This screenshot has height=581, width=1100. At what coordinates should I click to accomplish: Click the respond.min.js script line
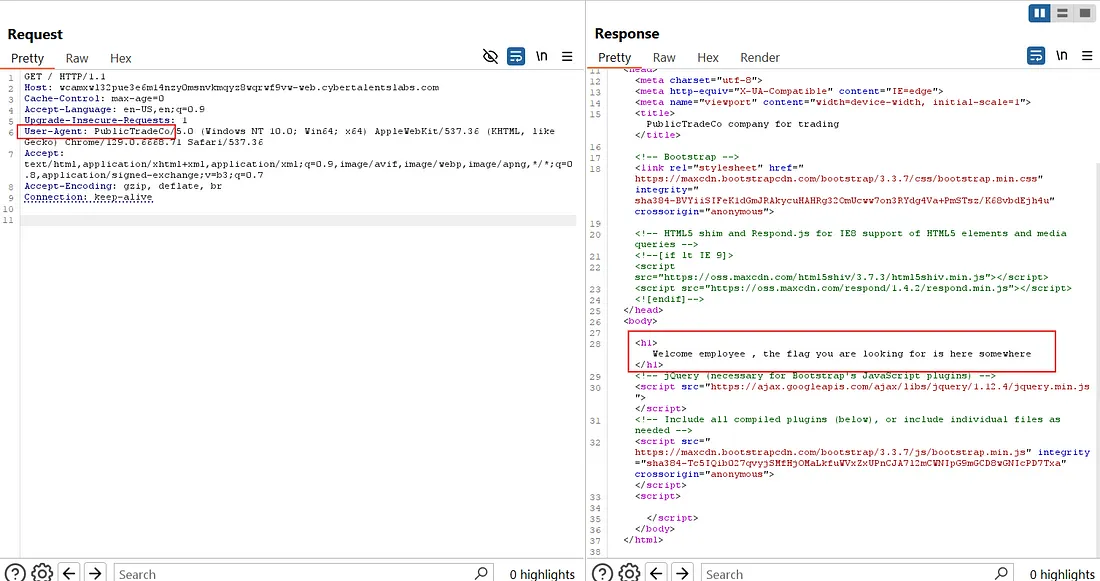pyautogui.click(x=853, y=288)
